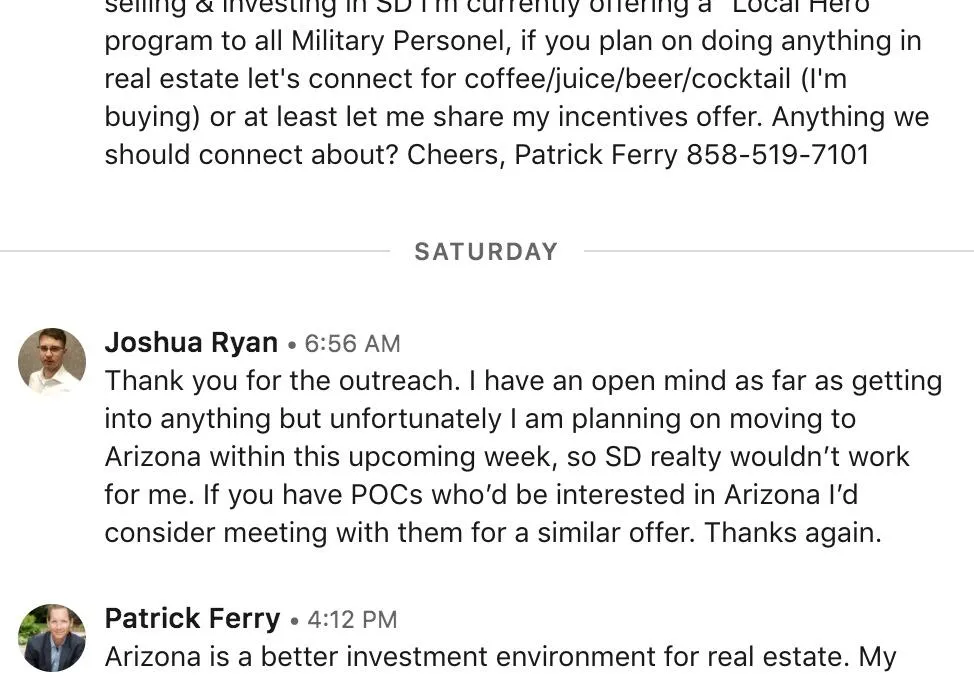Click Patrick Ferry's profile photo
This screenshot has height=688, width=974.
point(52,637)
